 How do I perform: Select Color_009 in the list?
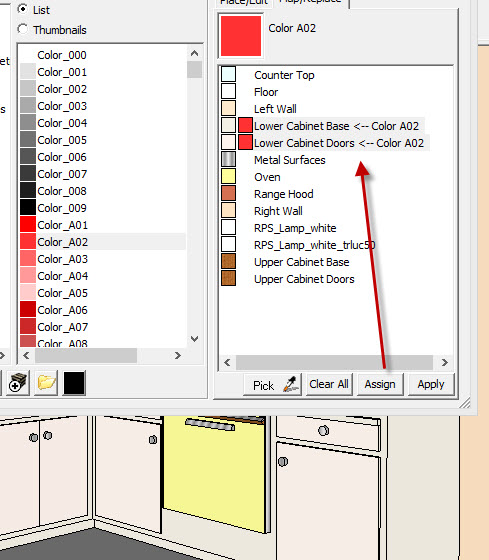coord(102,208)
